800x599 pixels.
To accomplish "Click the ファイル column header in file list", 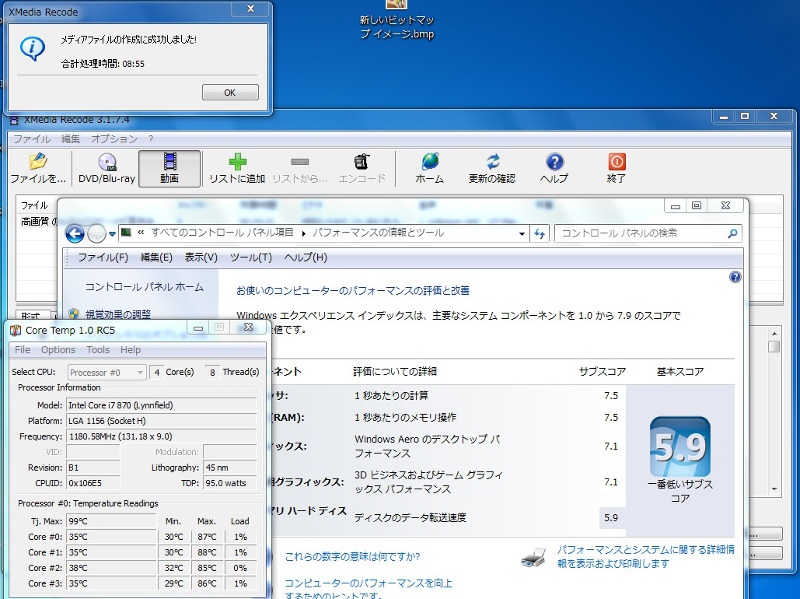I will click(x=35, y=205).
